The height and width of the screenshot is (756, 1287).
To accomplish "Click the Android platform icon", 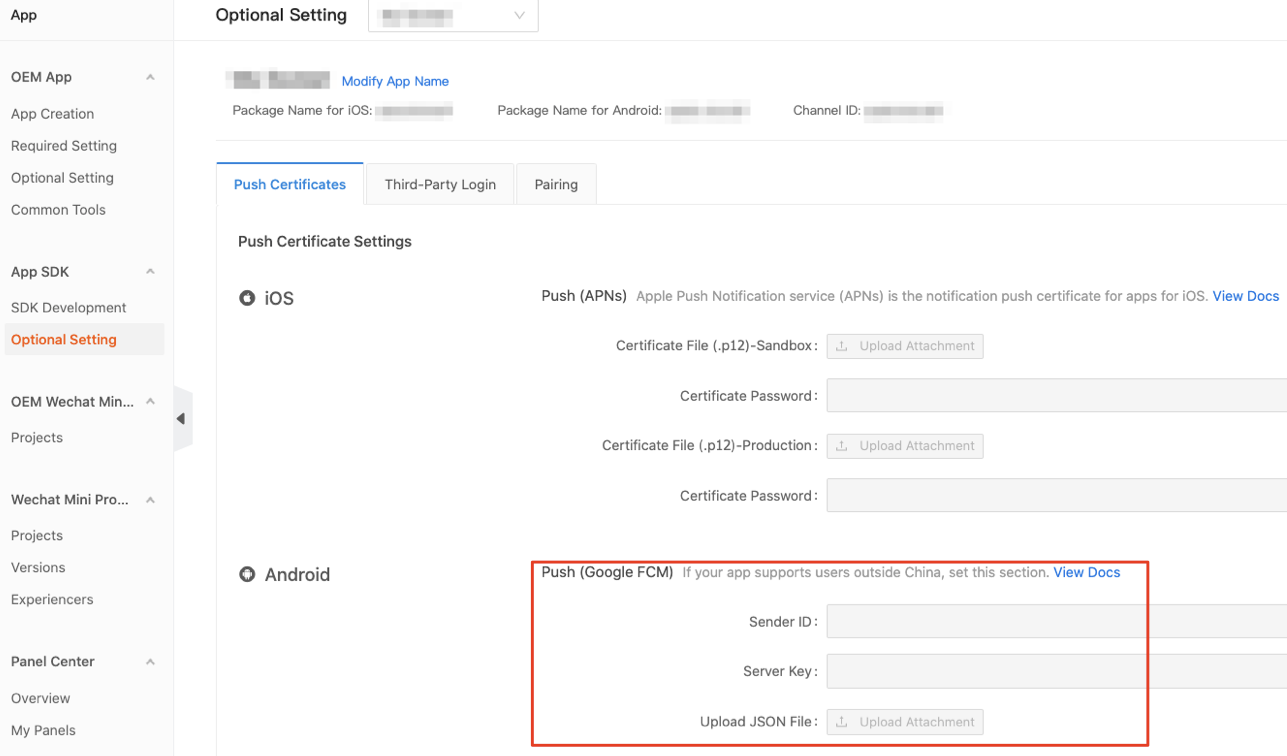I will (247, 574).
